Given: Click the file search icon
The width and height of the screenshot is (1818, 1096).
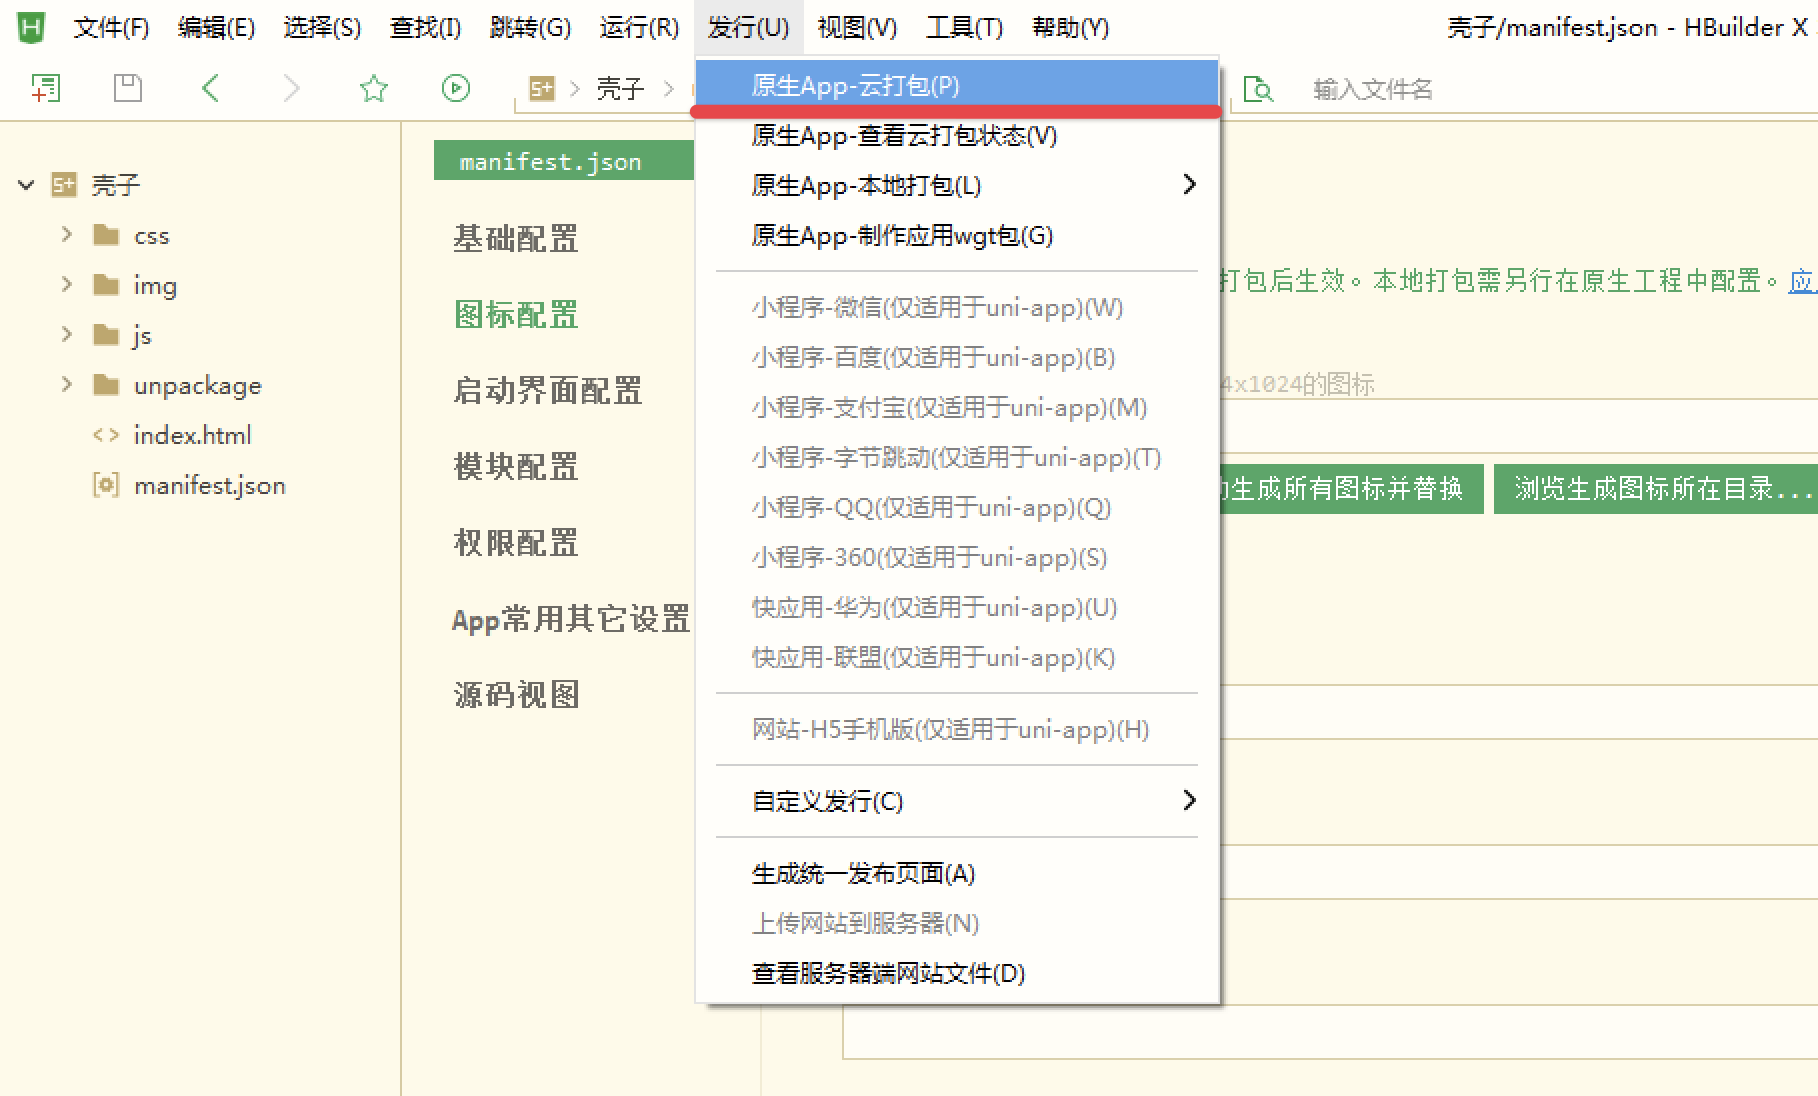Looking at the screenshot, I should pyautogui.click(x=1258, y=89).
